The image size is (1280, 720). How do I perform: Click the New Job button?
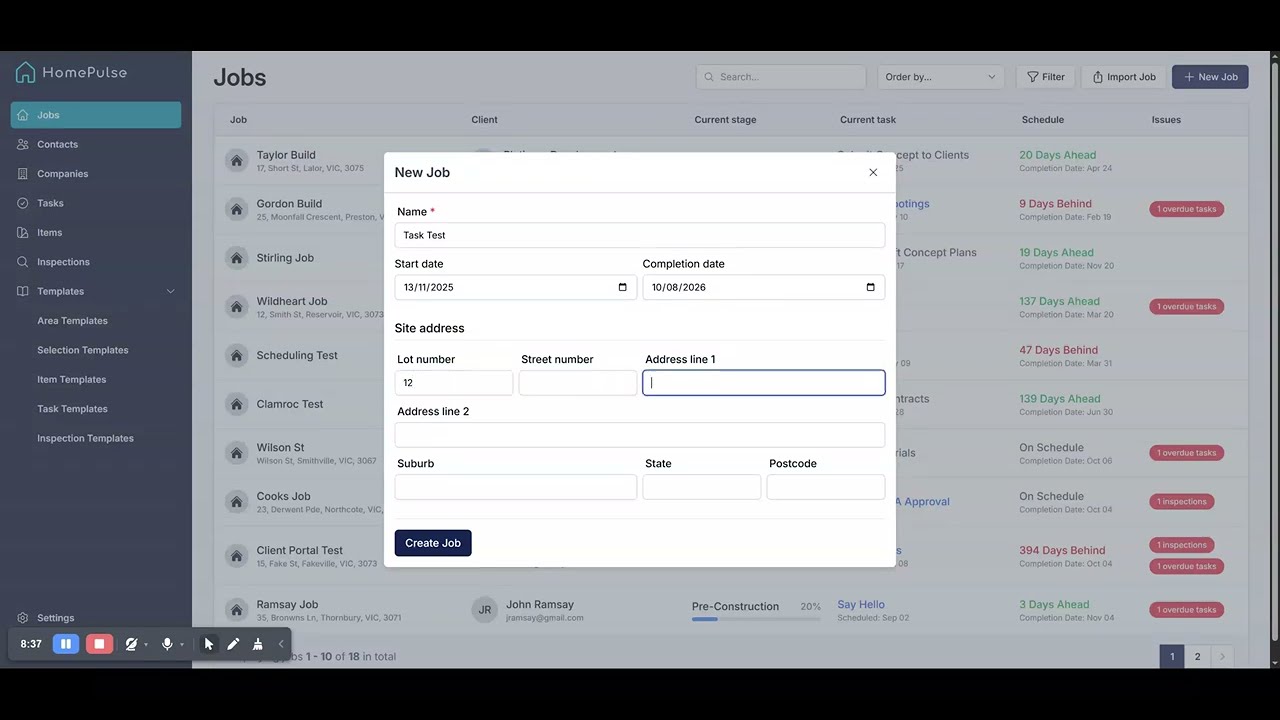click(x=1210, y=77)
